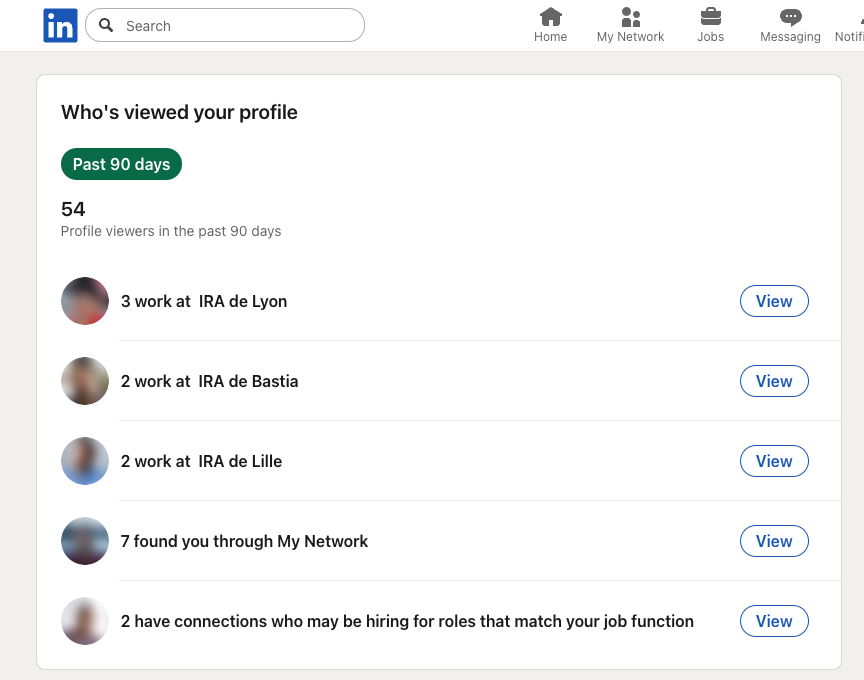View the 2 viewers from IRA de Bastia
Image resolution: width=864 pixels, height=680 pixels.
(774, 381)
